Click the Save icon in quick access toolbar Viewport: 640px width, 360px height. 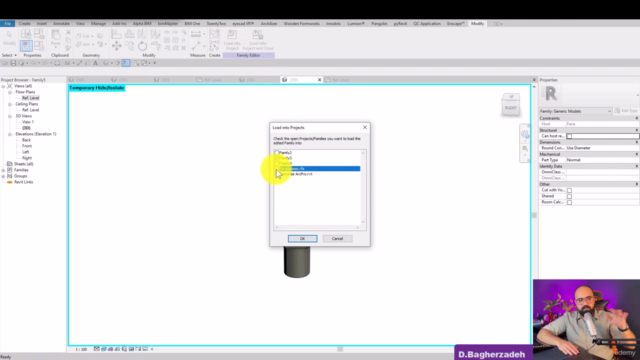coord(13,63)
